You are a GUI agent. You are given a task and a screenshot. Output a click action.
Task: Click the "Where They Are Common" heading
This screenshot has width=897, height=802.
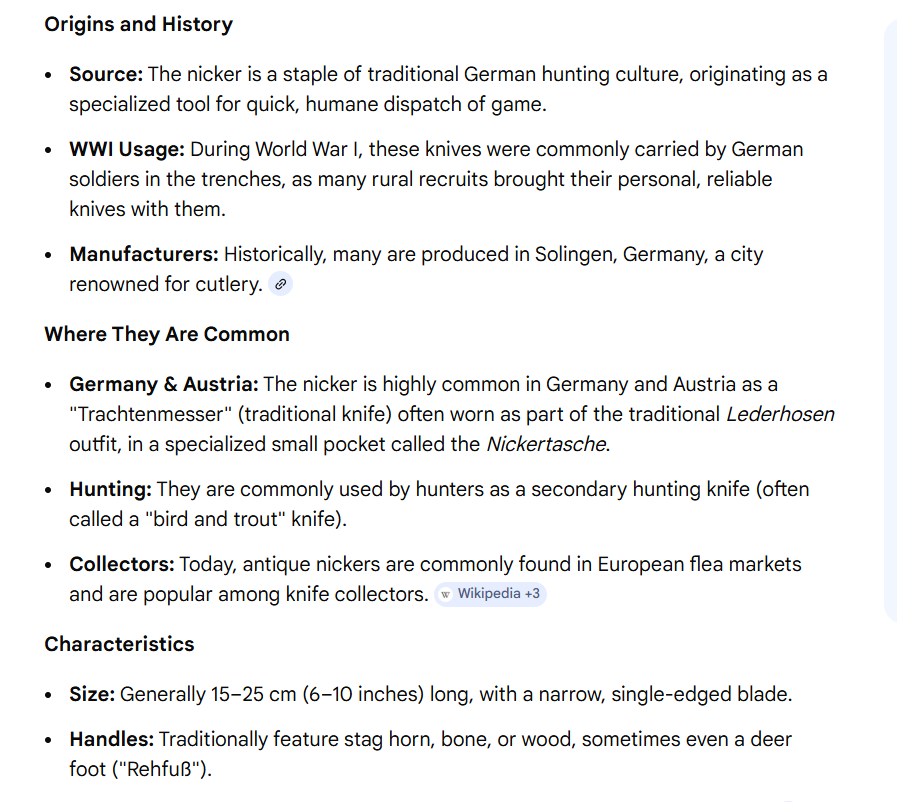[167, 334]
